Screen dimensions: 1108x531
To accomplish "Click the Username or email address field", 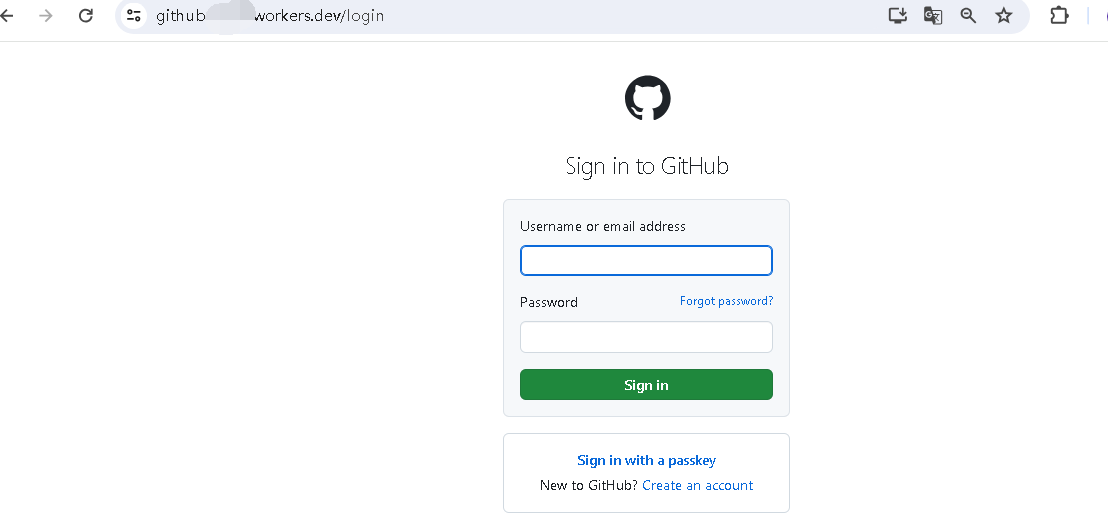I will point(646,260).
